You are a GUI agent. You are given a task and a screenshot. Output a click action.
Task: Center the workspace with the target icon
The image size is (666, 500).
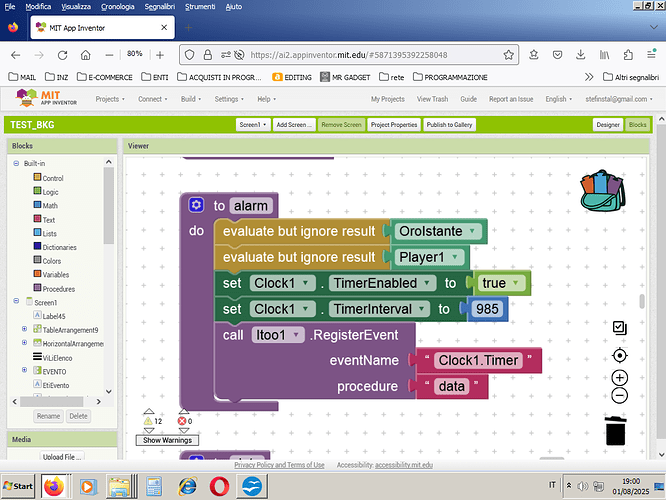[x=619, y=355]
